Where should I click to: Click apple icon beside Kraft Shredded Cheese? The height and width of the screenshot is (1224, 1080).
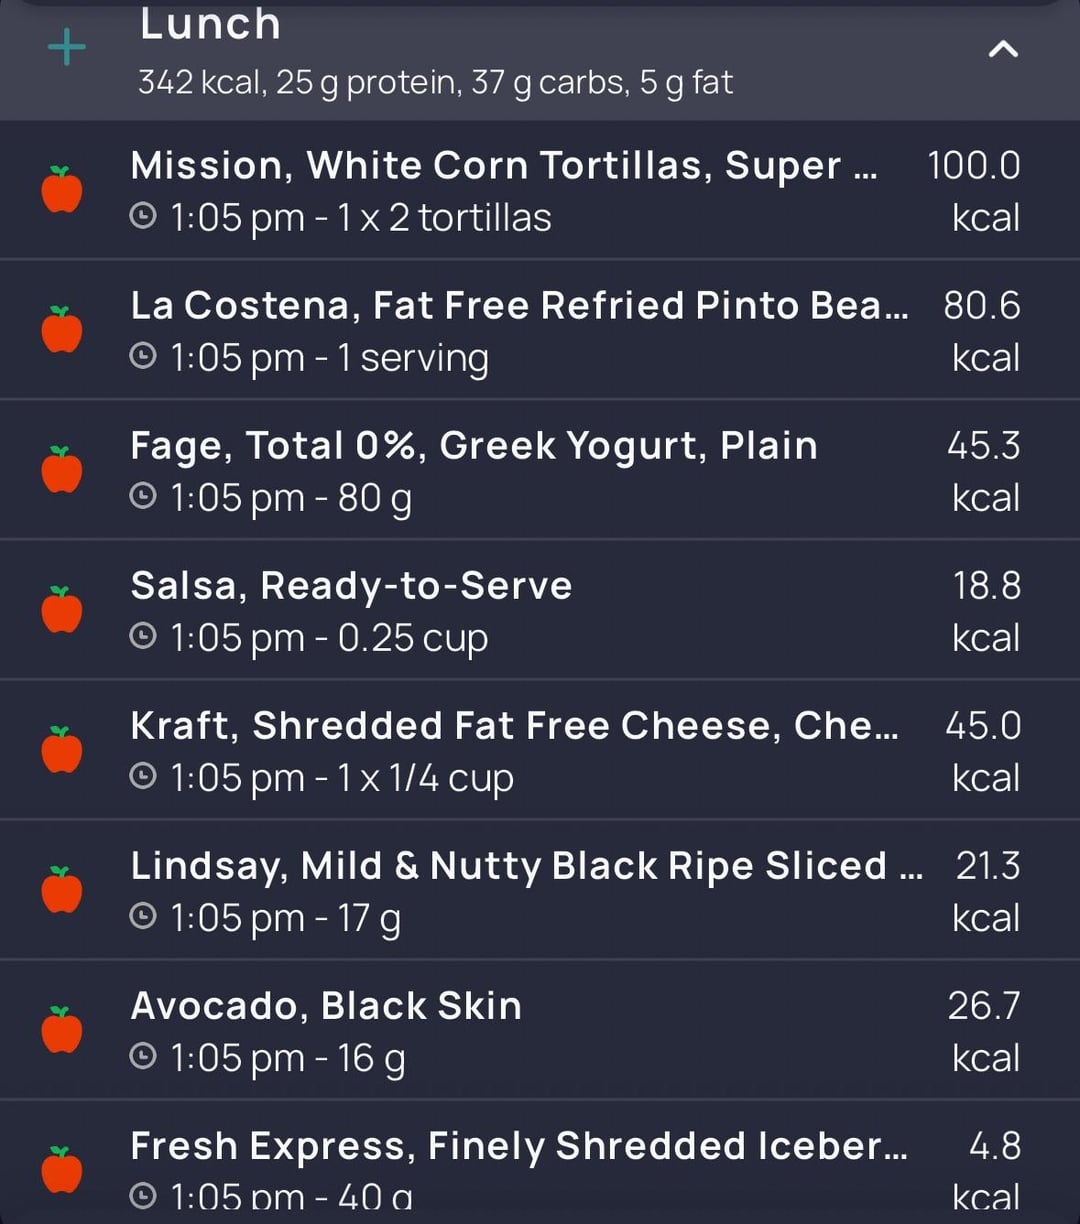(62, 749)
